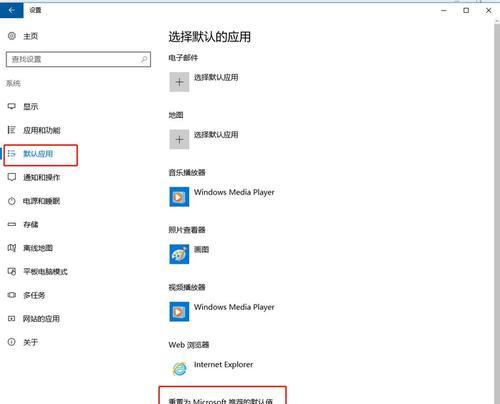This screenshot has height=404, width=500.
Task: Click the 照片查看器 section label
Action: (187, 230)
